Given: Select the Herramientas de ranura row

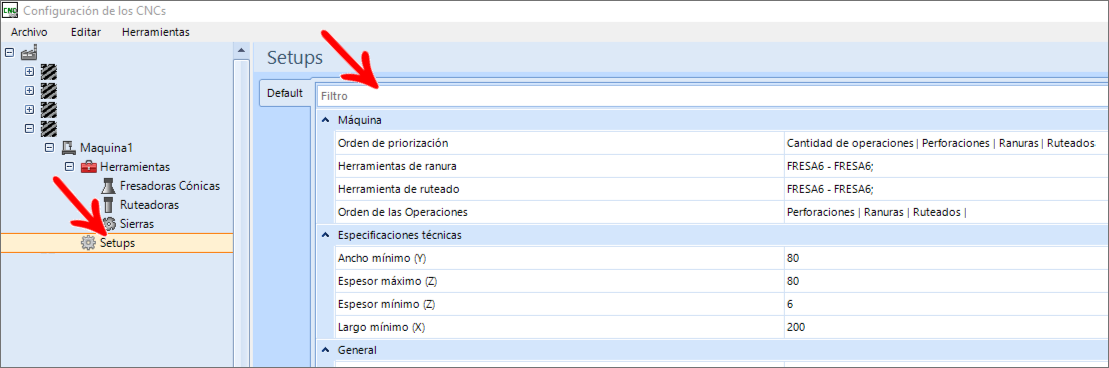Looking at the screenshot, I should click(x=559, y=166).
